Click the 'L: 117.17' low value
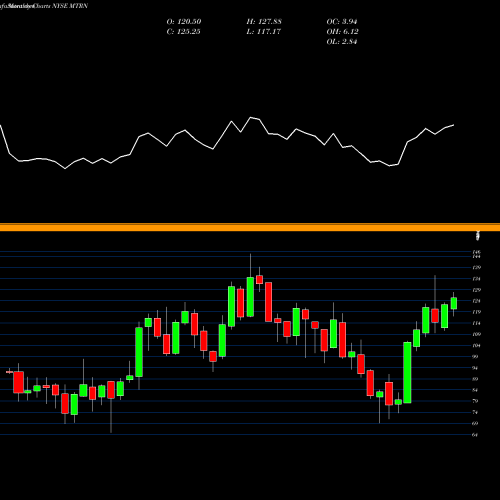Viewport: 500px width, 500px height. 264,32
